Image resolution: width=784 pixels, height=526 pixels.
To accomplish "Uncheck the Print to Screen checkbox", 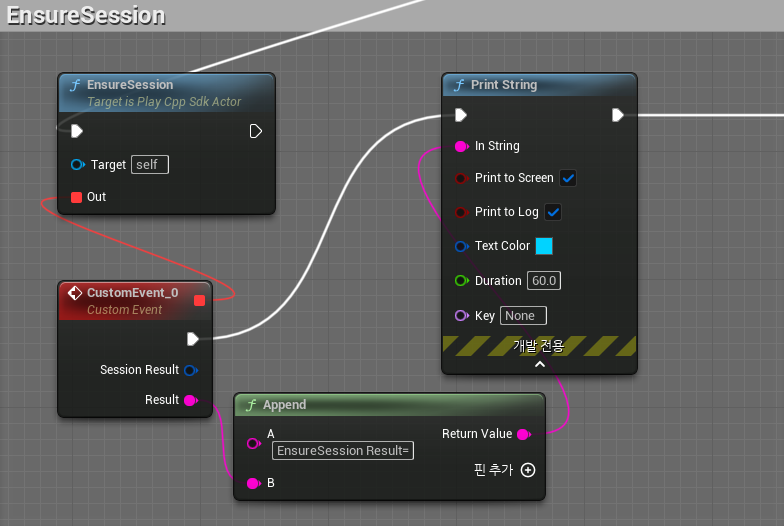I will (568, 178).
